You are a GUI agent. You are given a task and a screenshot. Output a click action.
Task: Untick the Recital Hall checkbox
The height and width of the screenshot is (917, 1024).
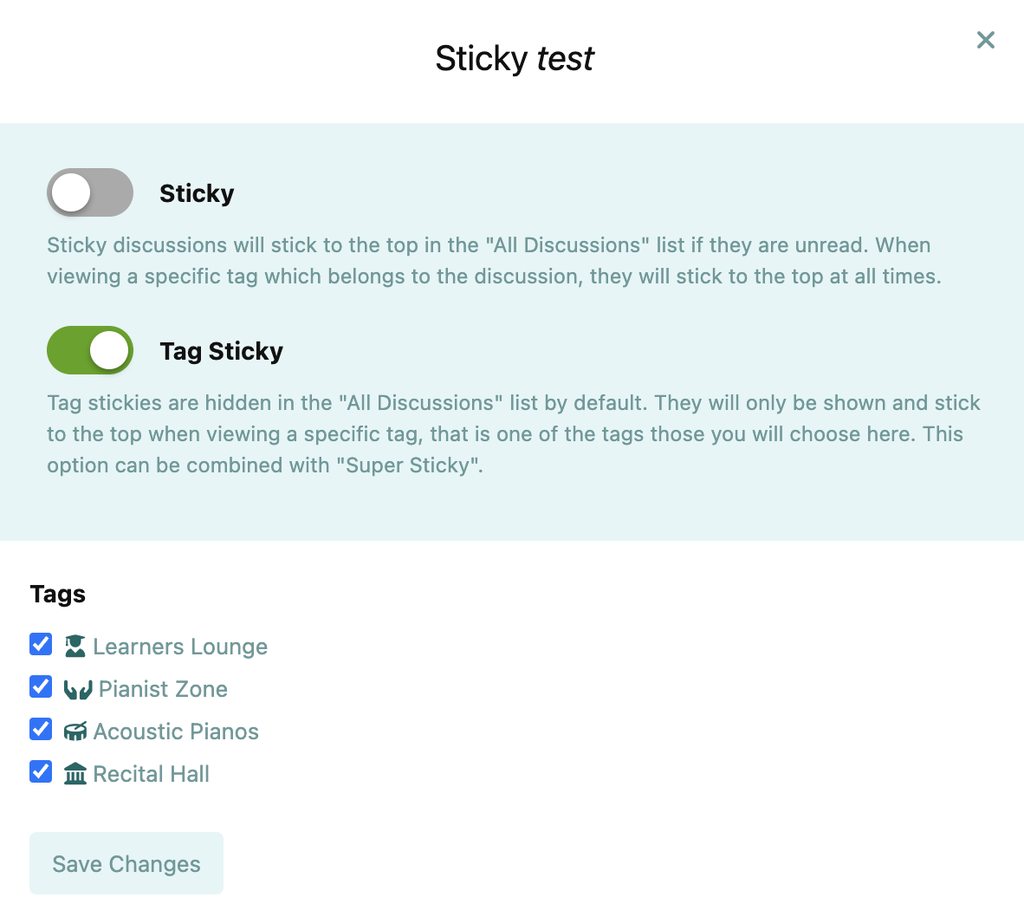41,772
